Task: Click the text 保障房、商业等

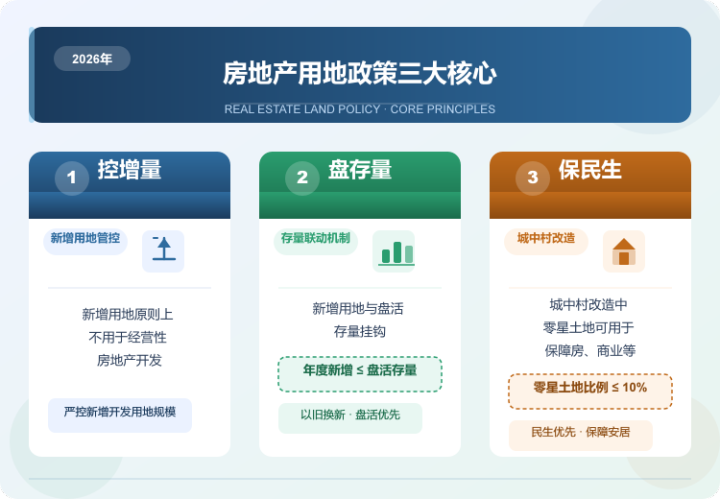Action: point(591,351)
